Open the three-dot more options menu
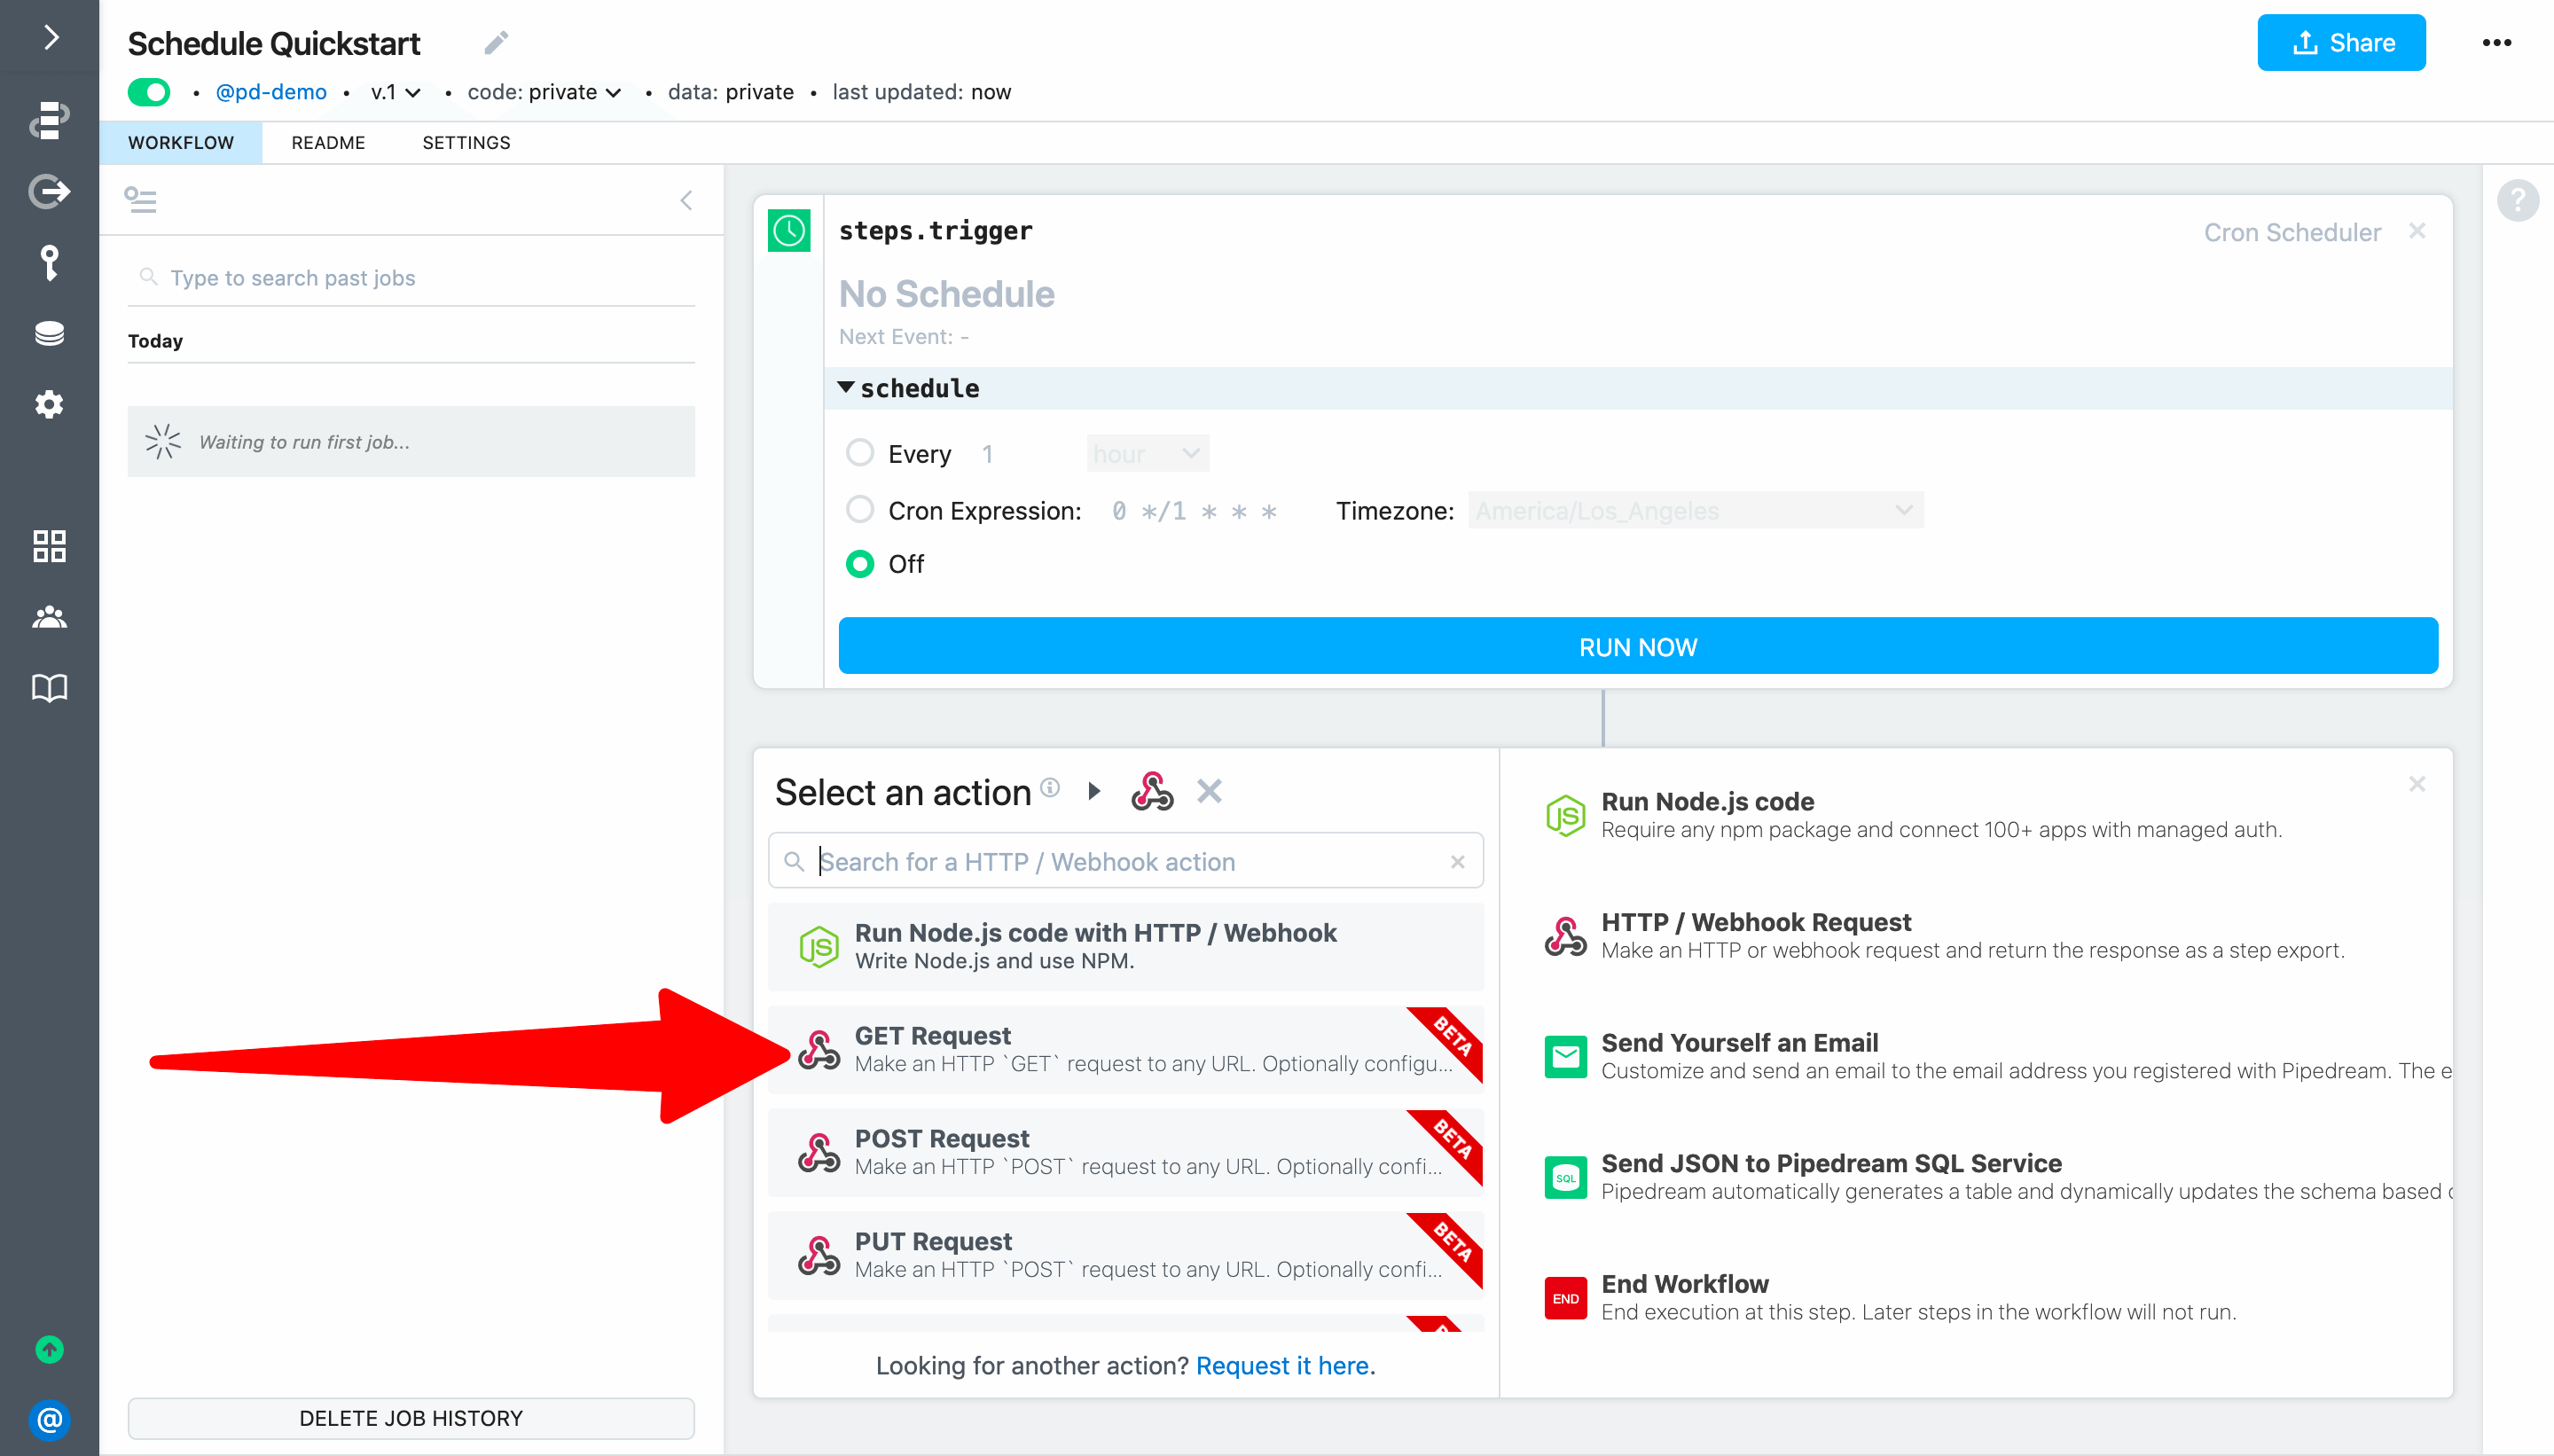Screen dimensions: 2554x1456 coord(2496,43)
